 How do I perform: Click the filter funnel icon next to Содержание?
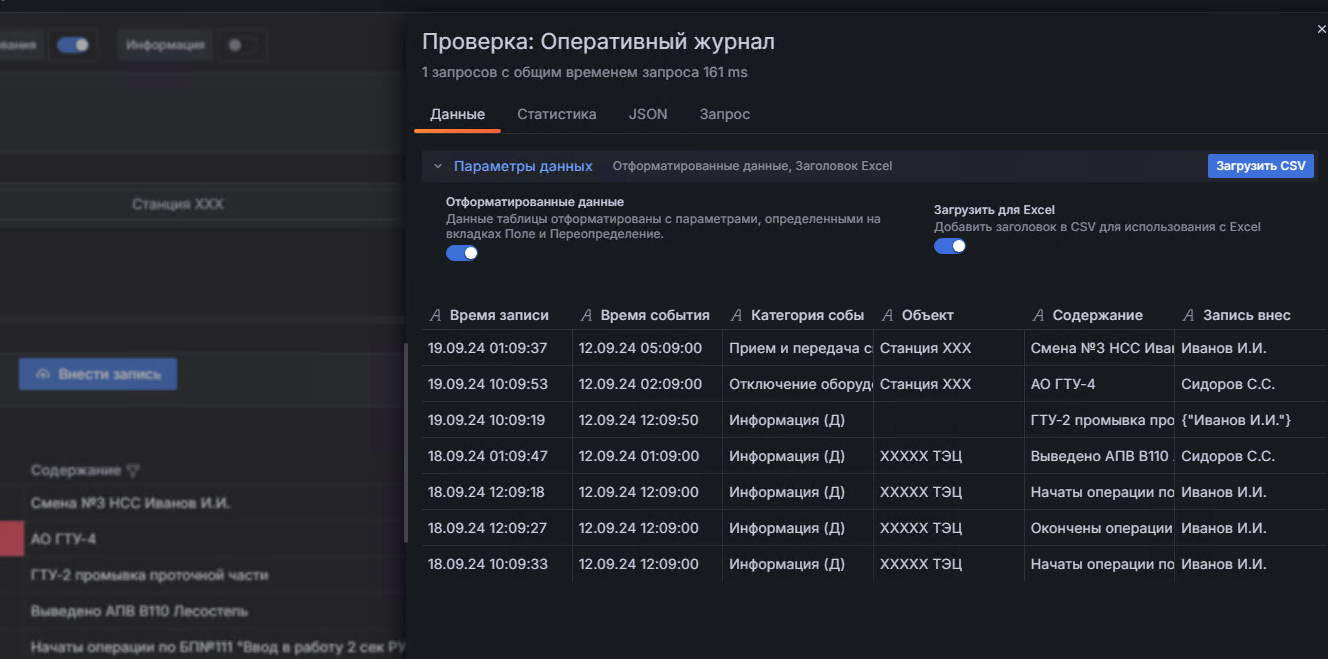click(133, 470)
